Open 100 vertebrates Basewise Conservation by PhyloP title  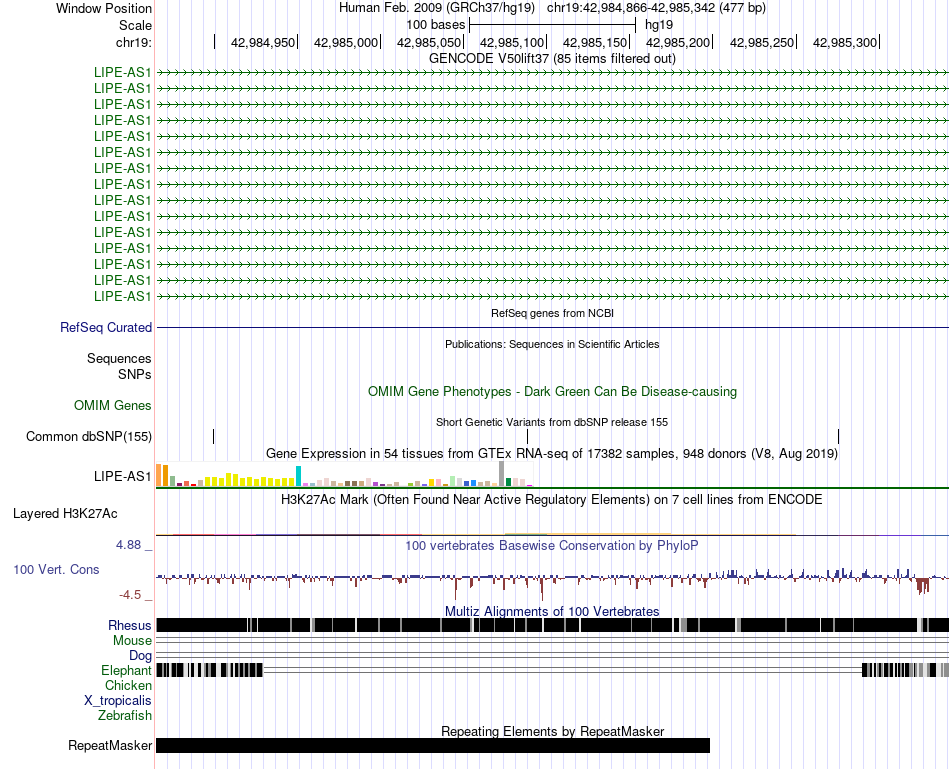pos(552,545)
